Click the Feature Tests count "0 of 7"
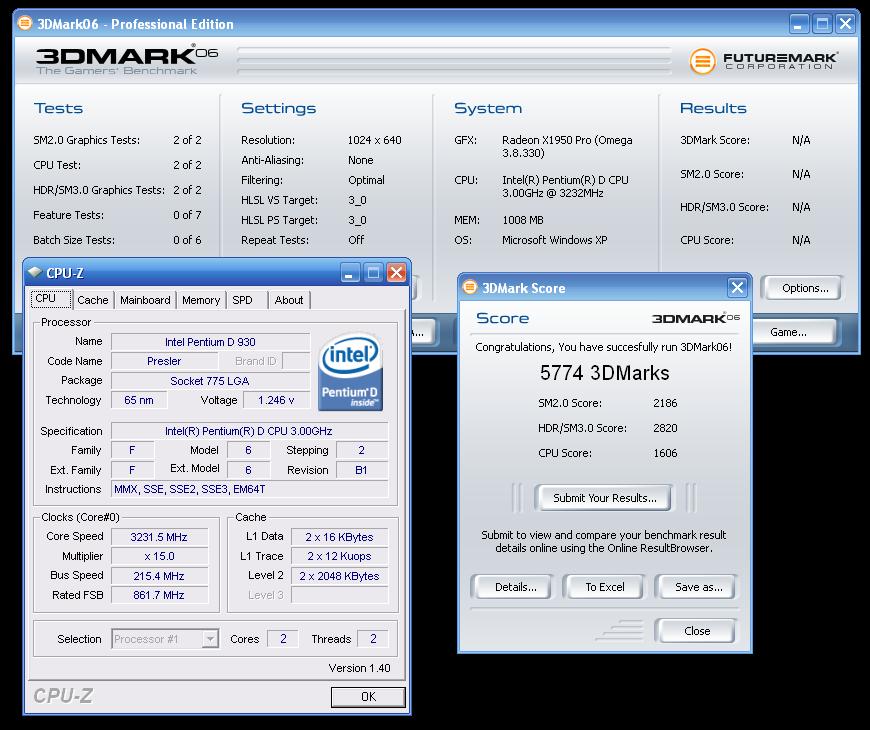The width and height of the screenshot is (870, 730). point(187,215)
